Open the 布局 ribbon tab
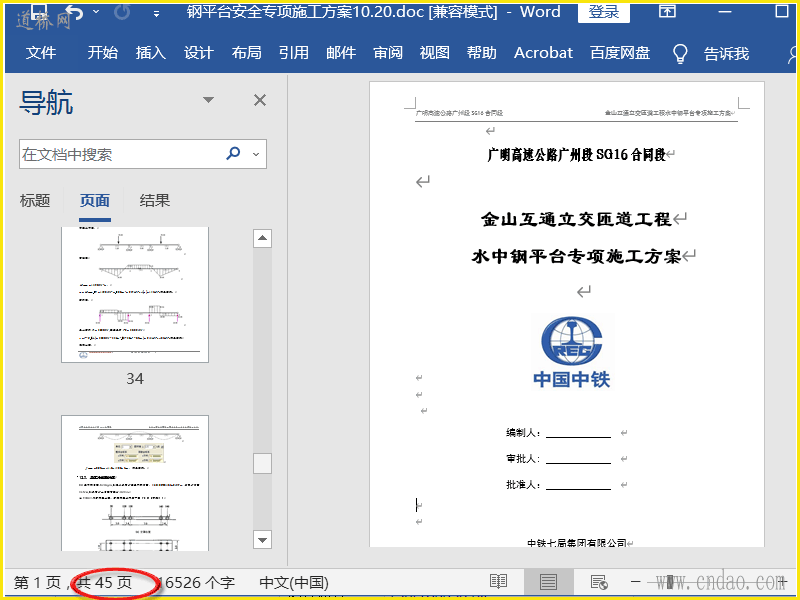This screenshot has height=600, width=800. click(246, 53)
